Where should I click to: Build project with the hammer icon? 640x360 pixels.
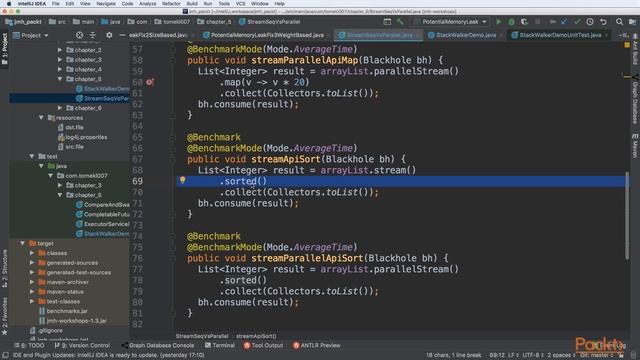click(400, 22)
